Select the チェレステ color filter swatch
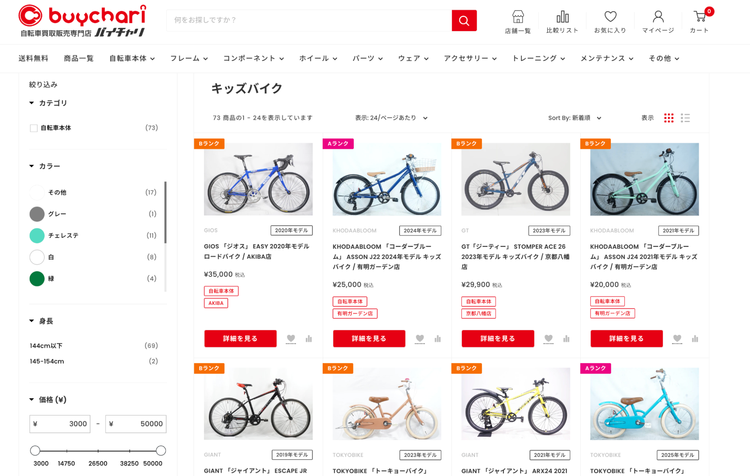 click(37, 235)
